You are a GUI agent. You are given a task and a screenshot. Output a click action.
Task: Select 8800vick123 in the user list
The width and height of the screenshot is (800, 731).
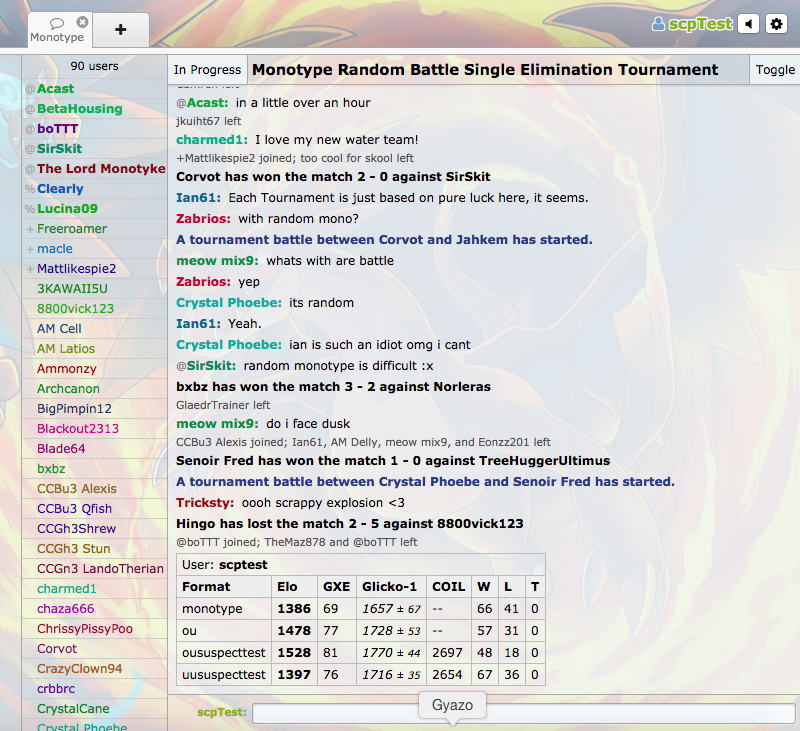click(x=95, y=309)
